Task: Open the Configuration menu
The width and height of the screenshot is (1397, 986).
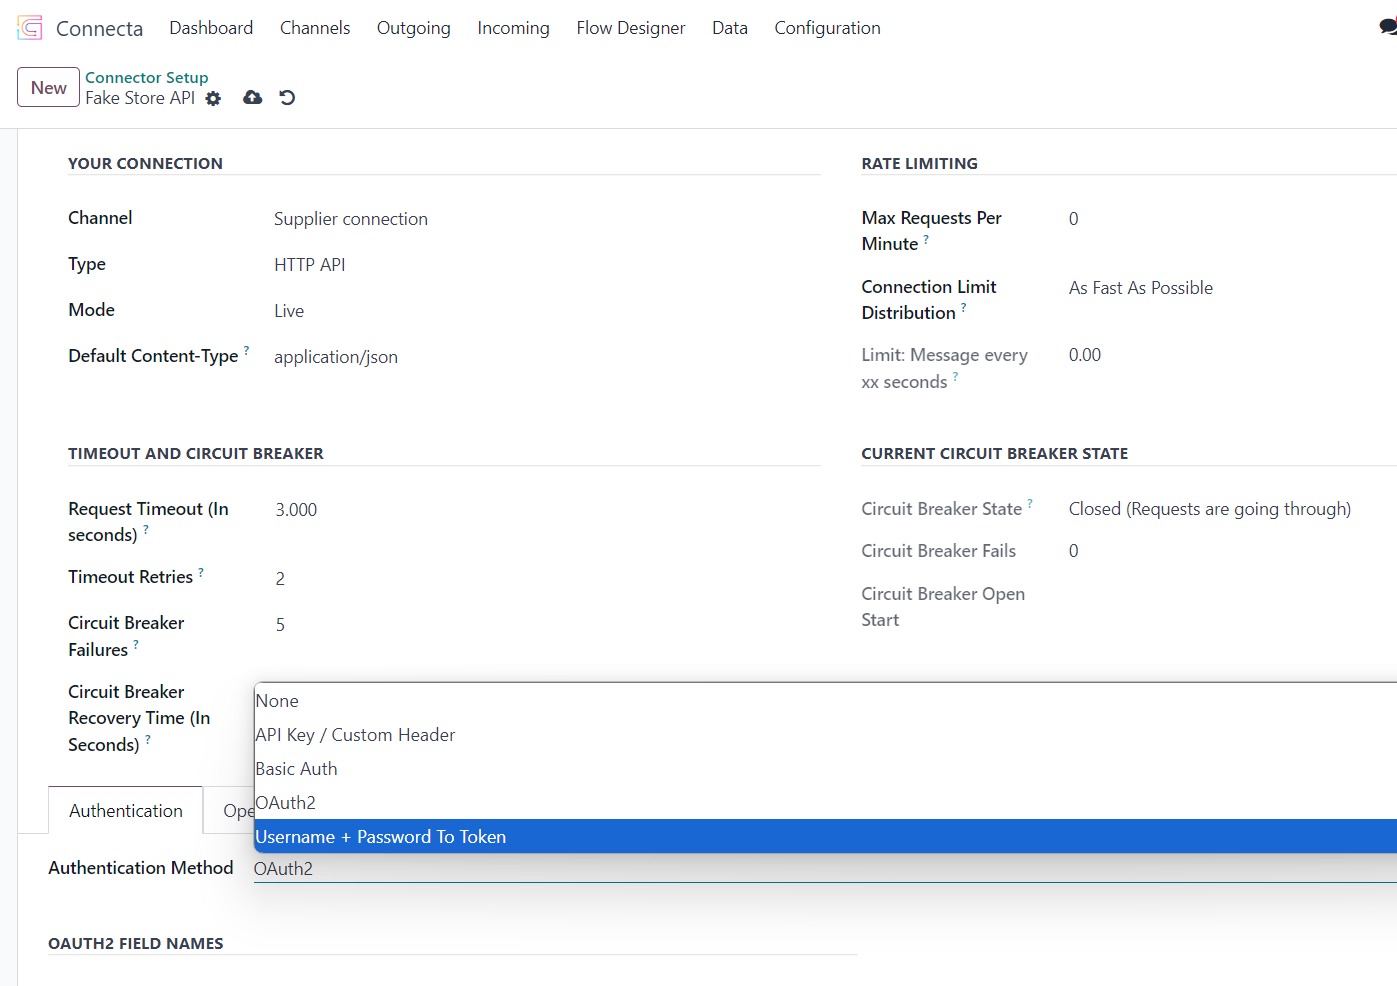Action: tap(827, 28)
